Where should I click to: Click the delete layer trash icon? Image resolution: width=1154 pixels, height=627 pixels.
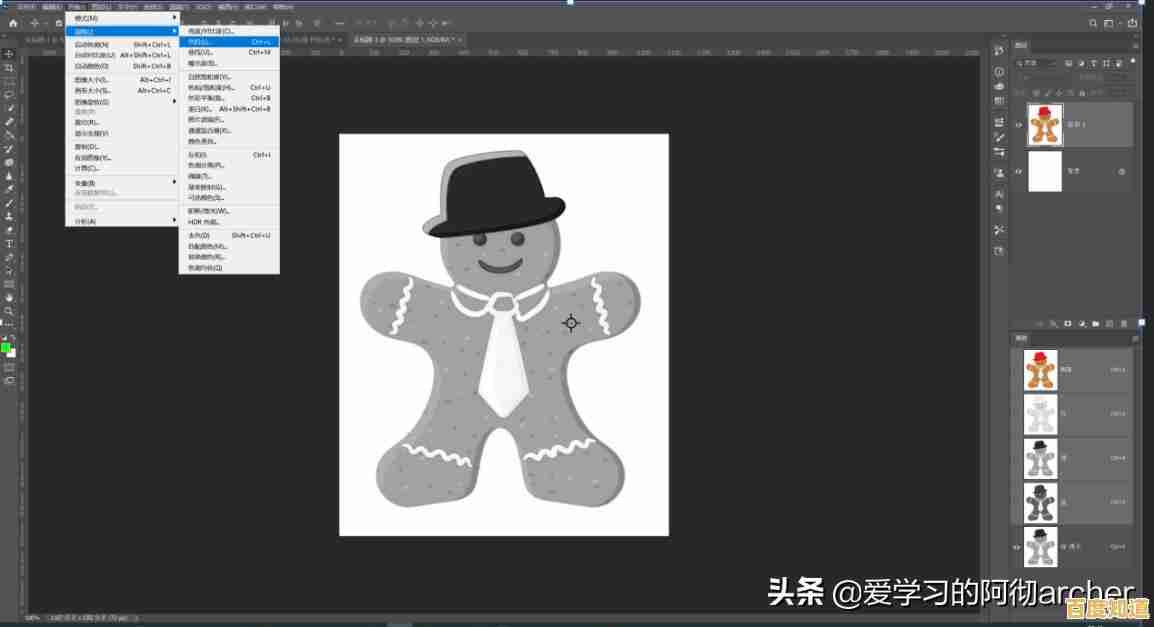coord(1125,324)
